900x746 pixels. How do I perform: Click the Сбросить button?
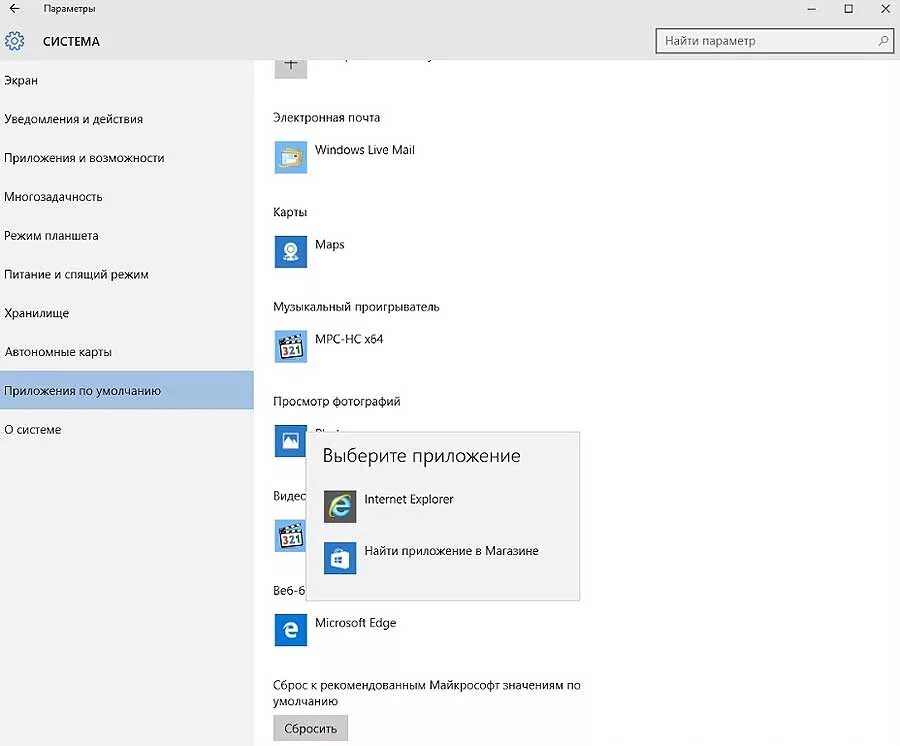point(311,728)
